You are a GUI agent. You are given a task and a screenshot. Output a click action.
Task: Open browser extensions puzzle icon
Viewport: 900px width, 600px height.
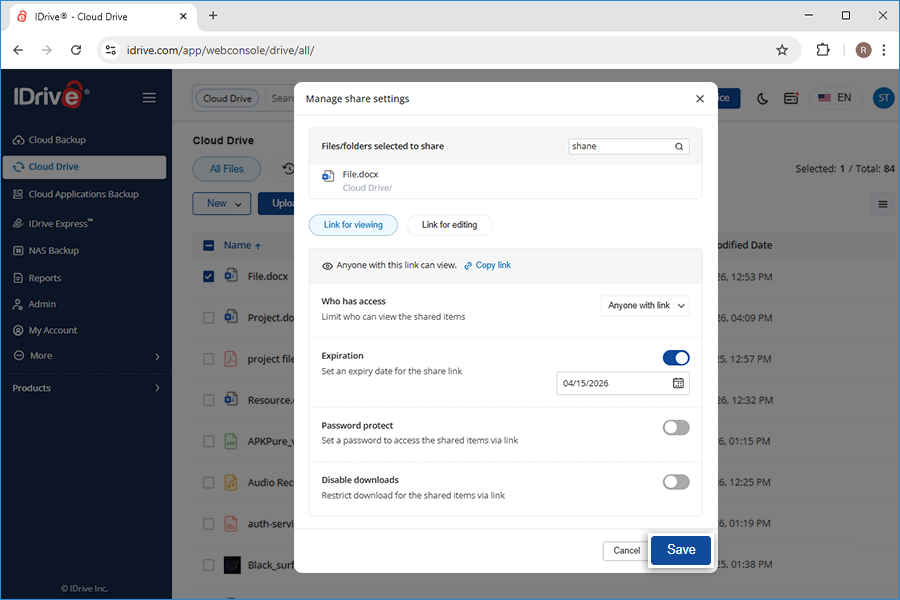823,50
